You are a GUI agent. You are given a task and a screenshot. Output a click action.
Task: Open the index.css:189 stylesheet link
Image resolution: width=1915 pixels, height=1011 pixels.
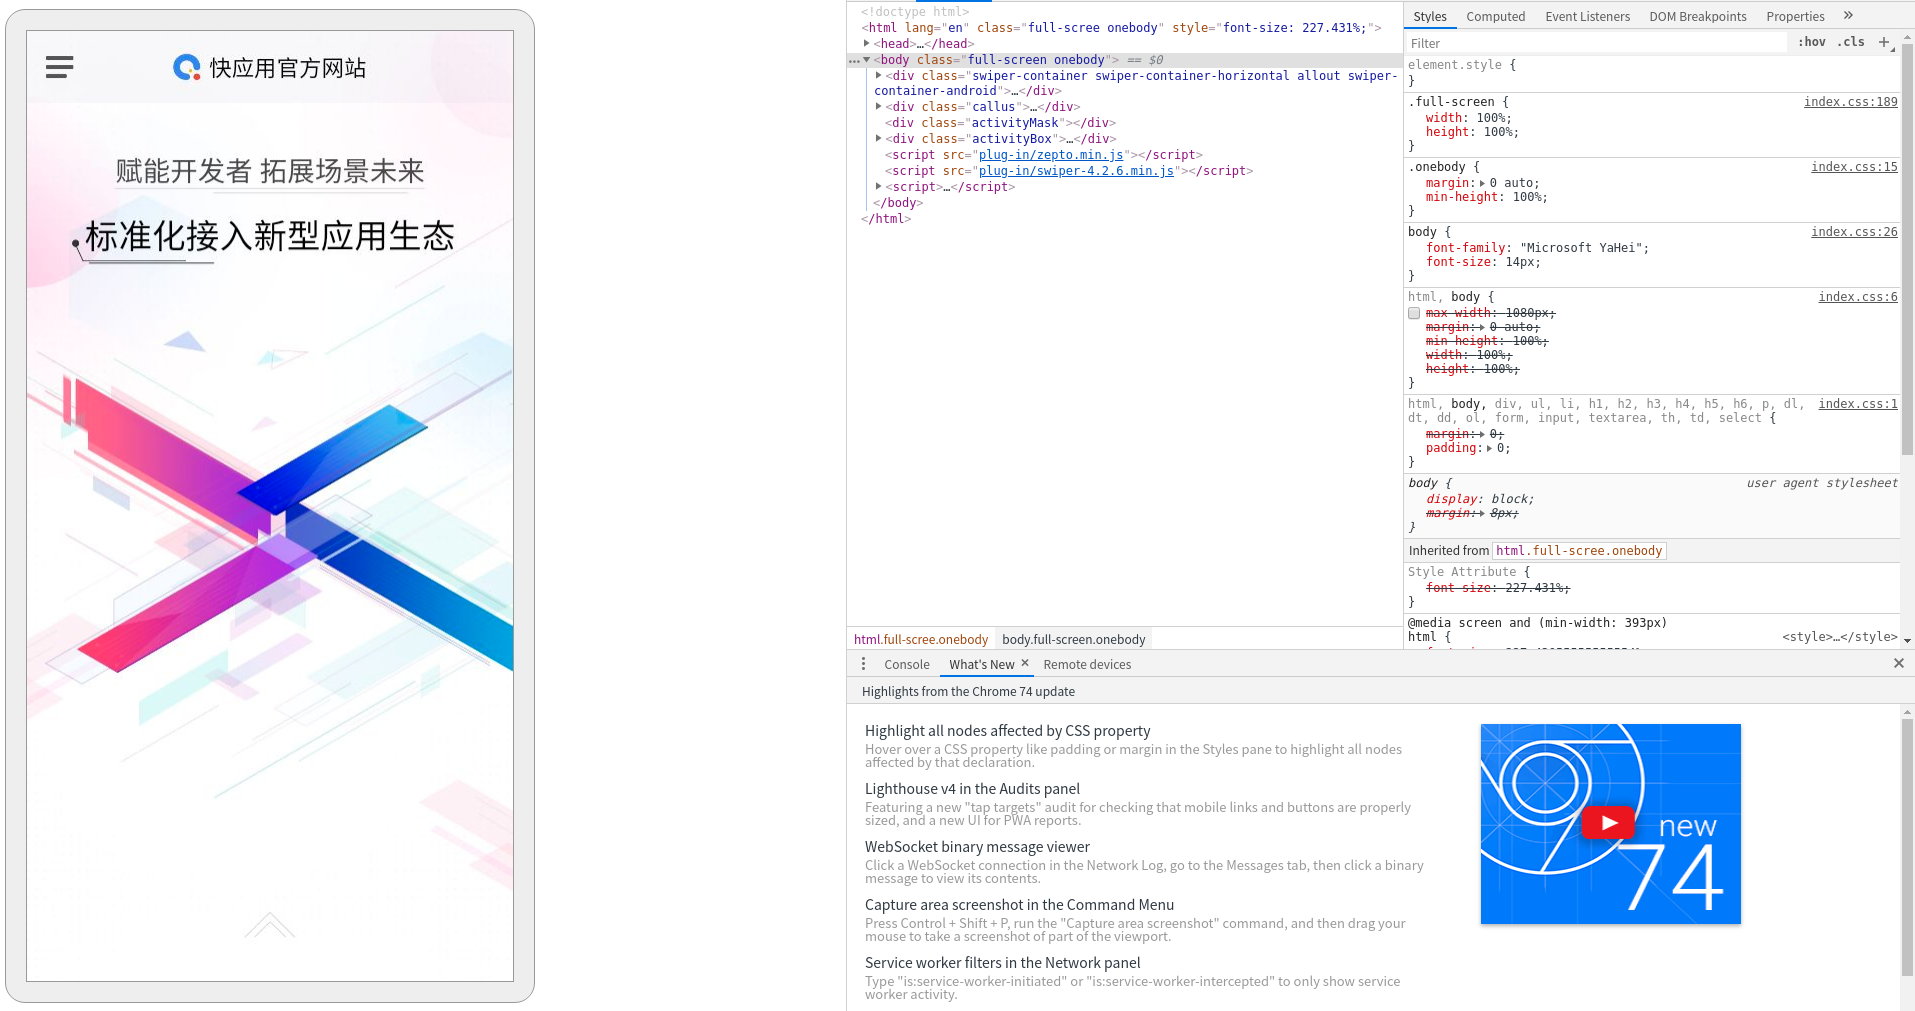point(1849,101)
